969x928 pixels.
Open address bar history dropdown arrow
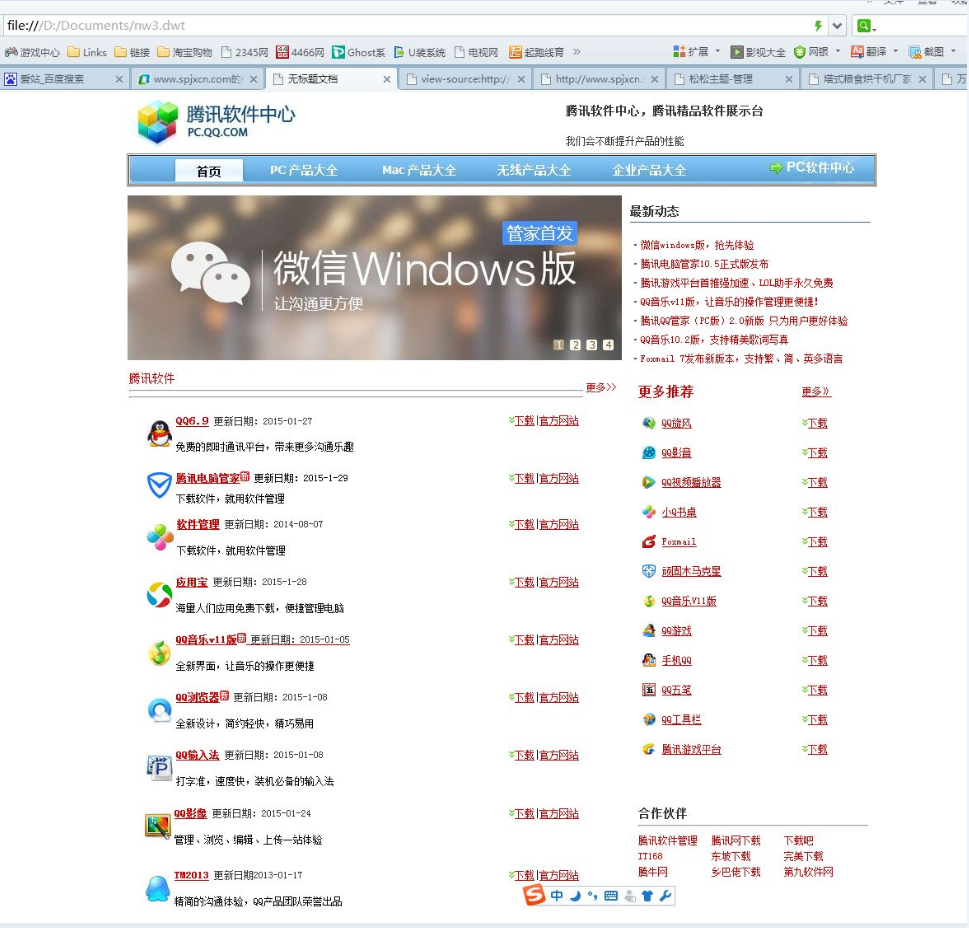coord(837,26)
